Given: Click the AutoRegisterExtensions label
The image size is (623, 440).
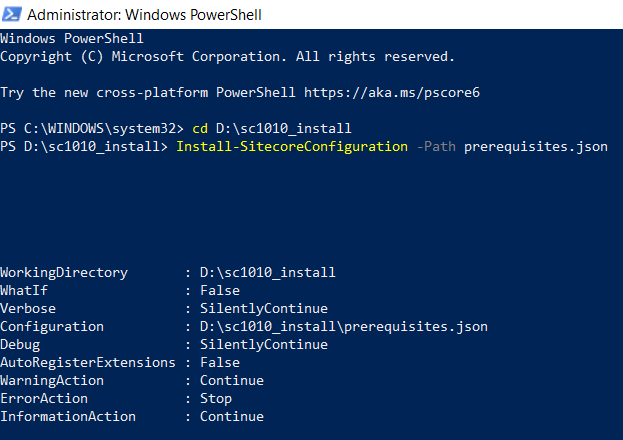Looking at the screenshot, I should pyautogui.click(x=84, y=362).
